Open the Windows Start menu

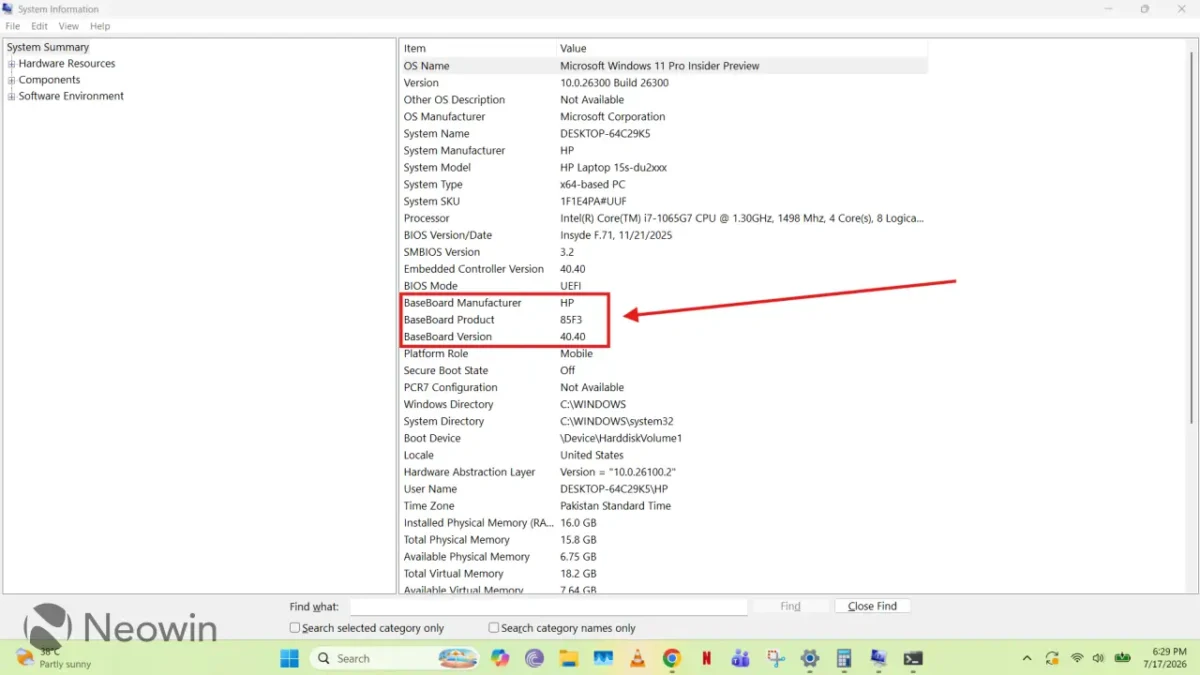[289, 658]
